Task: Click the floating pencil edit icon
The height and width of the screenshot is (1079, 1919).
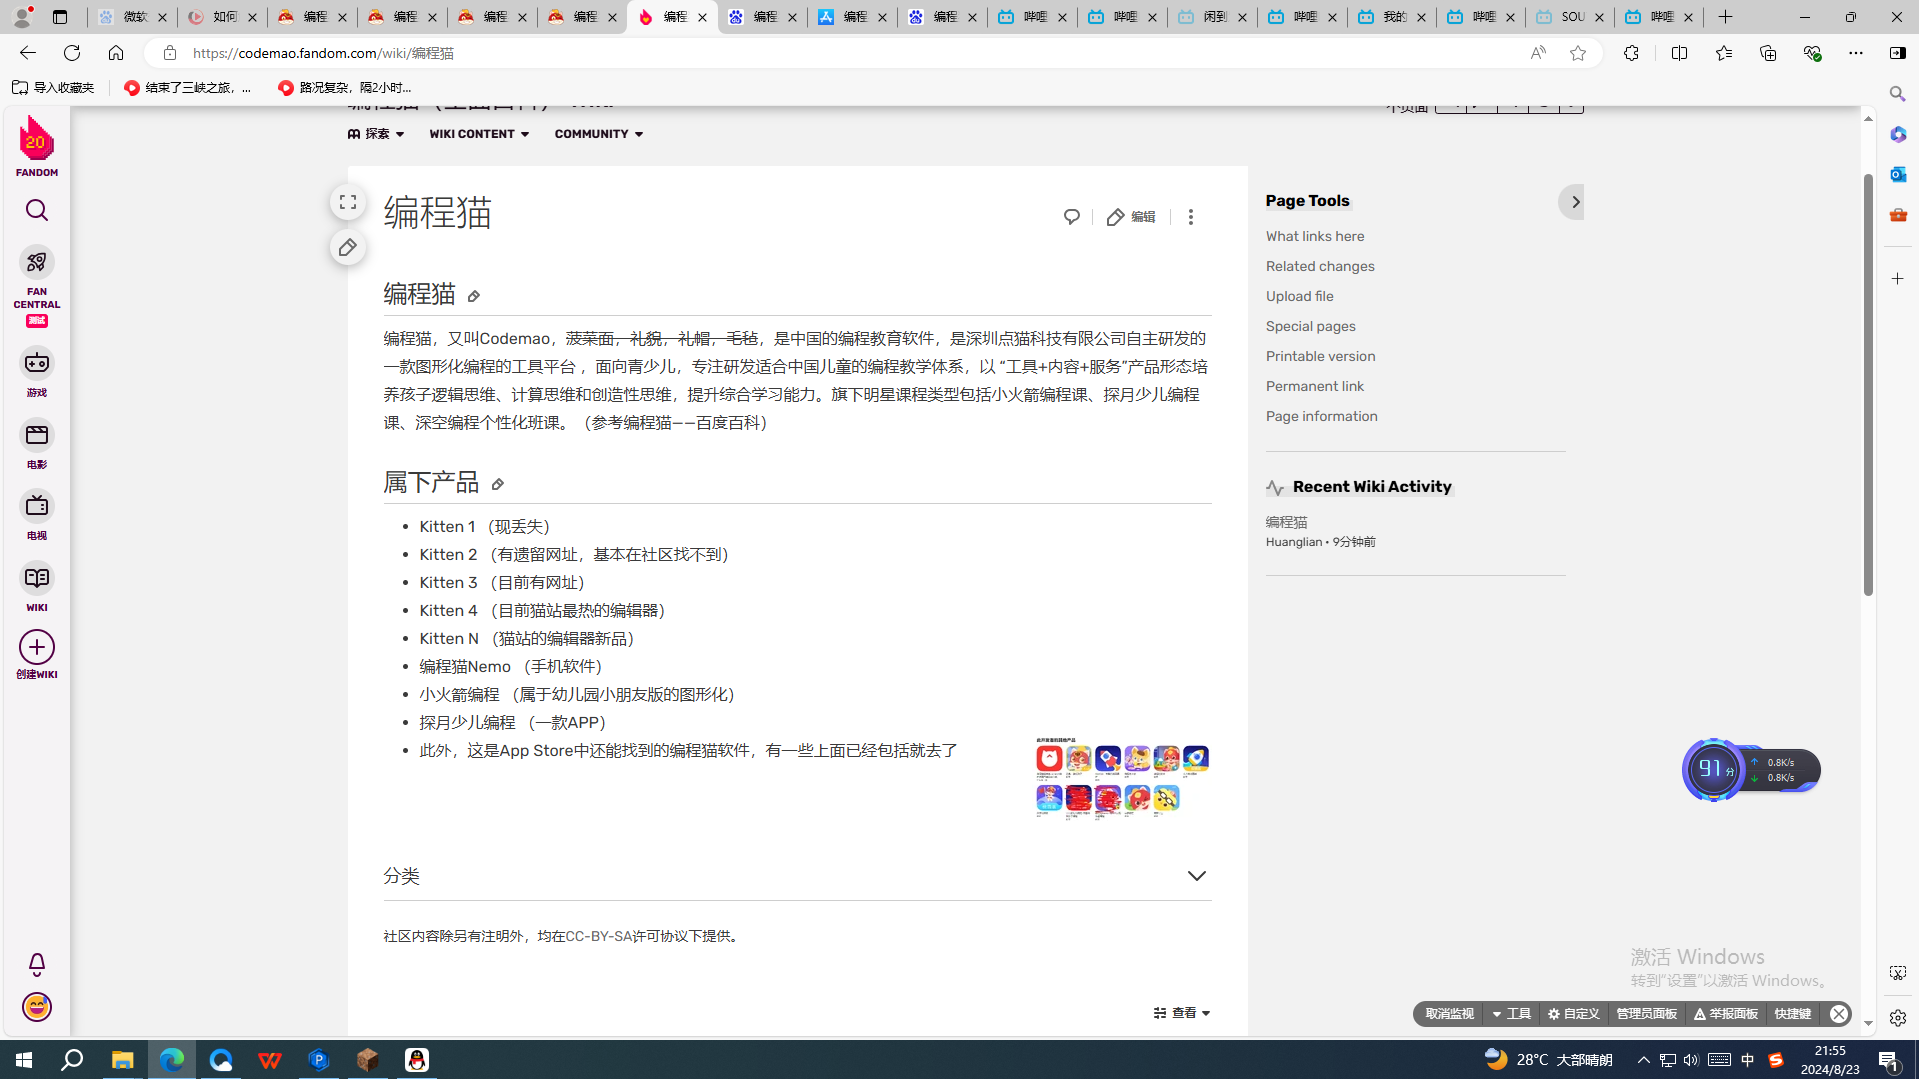Action: [x=348, y=247]
